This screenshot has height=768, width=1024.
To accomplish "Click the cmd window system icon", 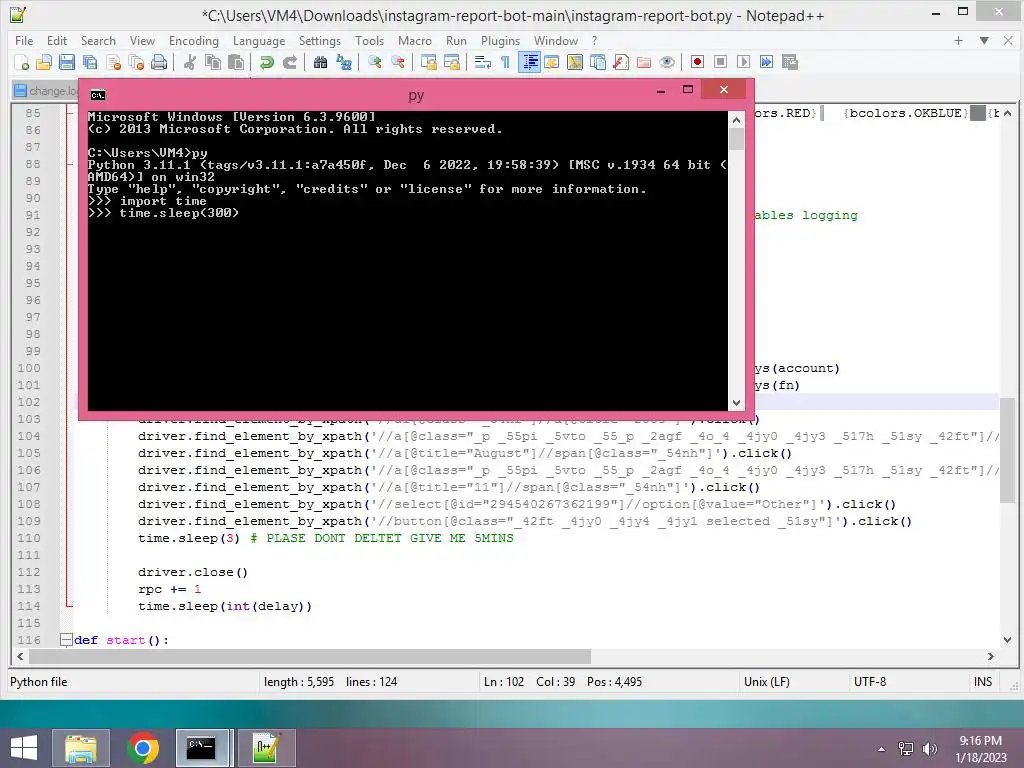I will pos(97,95).
